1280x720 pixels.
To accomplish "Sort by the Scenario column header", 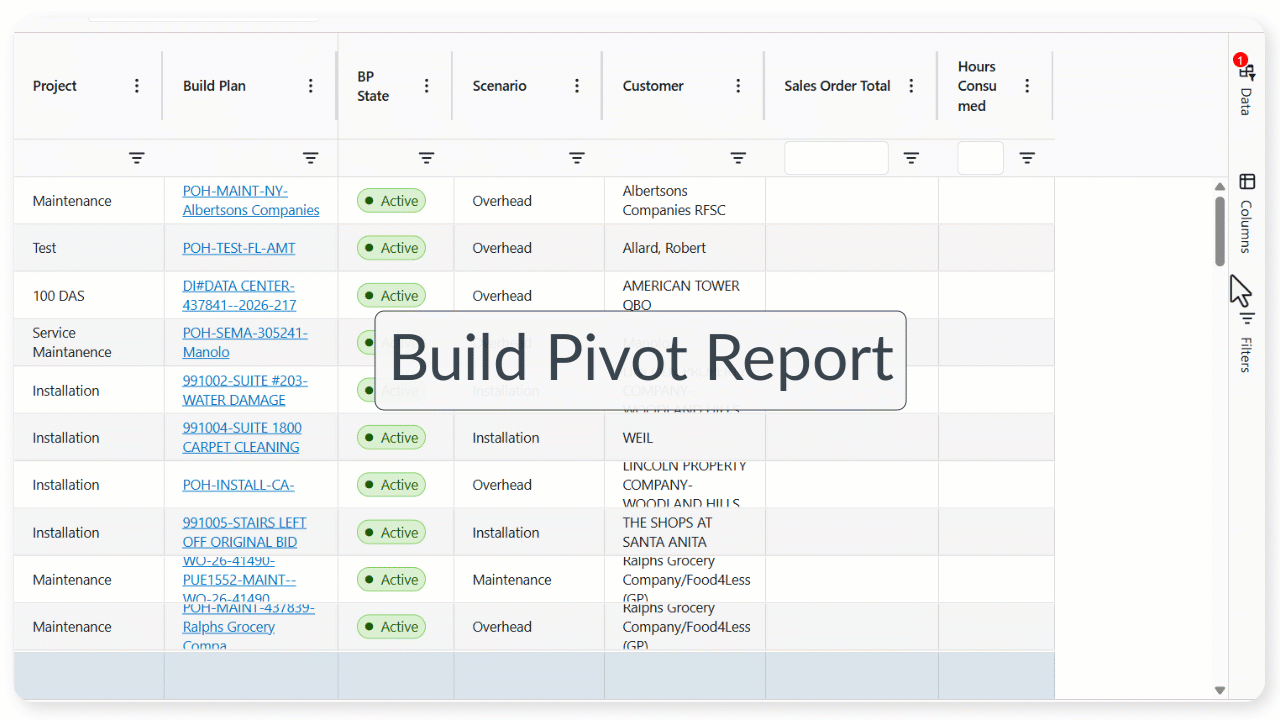I will pos(499,86).
